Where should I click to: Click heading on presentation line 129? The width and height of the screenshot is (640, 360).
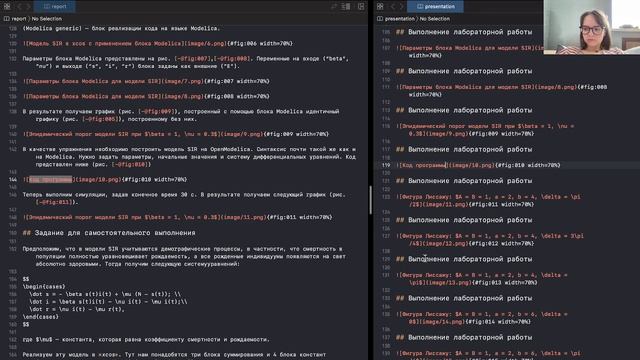click(x=464, y=259)
